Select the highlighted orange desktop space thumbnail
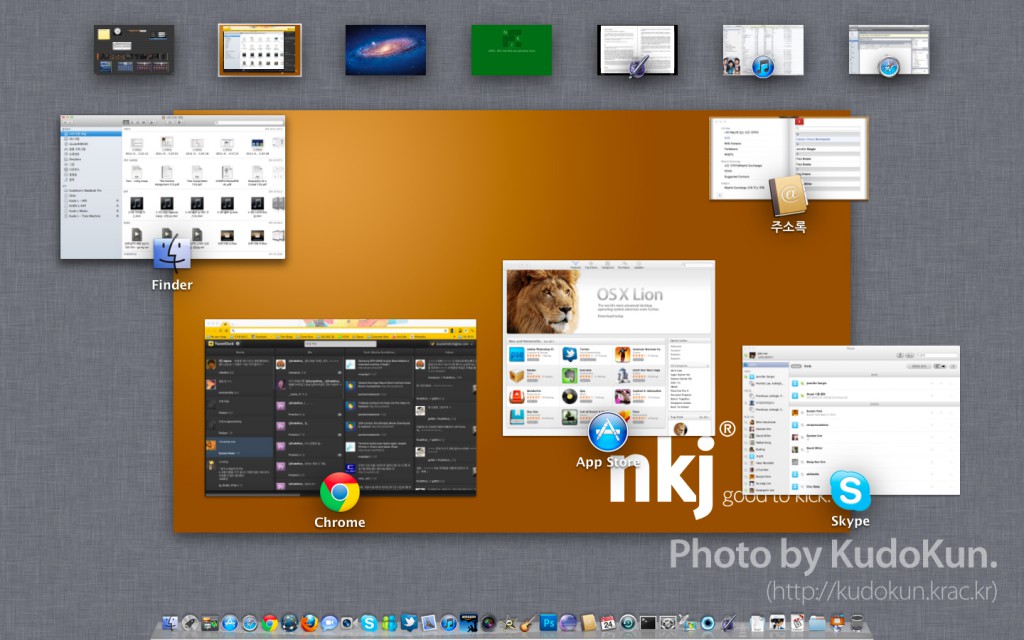Image resolution: width=1024 pixels, height=640 pixels. (260, 50)
